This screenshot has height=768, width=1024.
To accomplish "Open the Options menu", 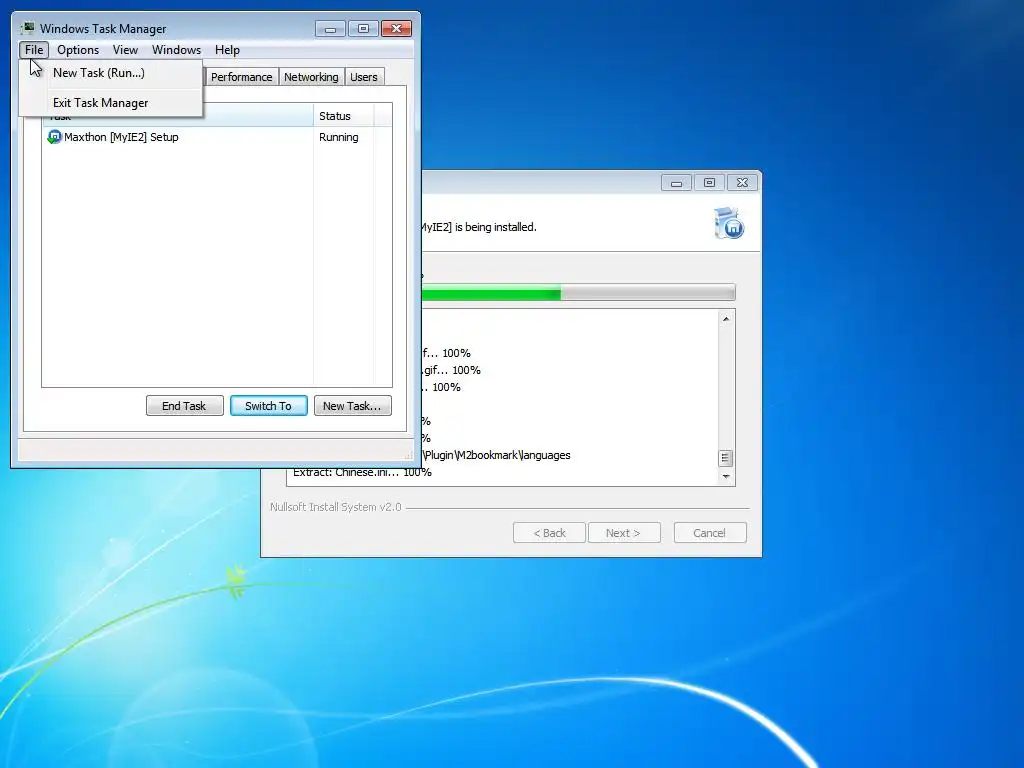I will 78,50.
